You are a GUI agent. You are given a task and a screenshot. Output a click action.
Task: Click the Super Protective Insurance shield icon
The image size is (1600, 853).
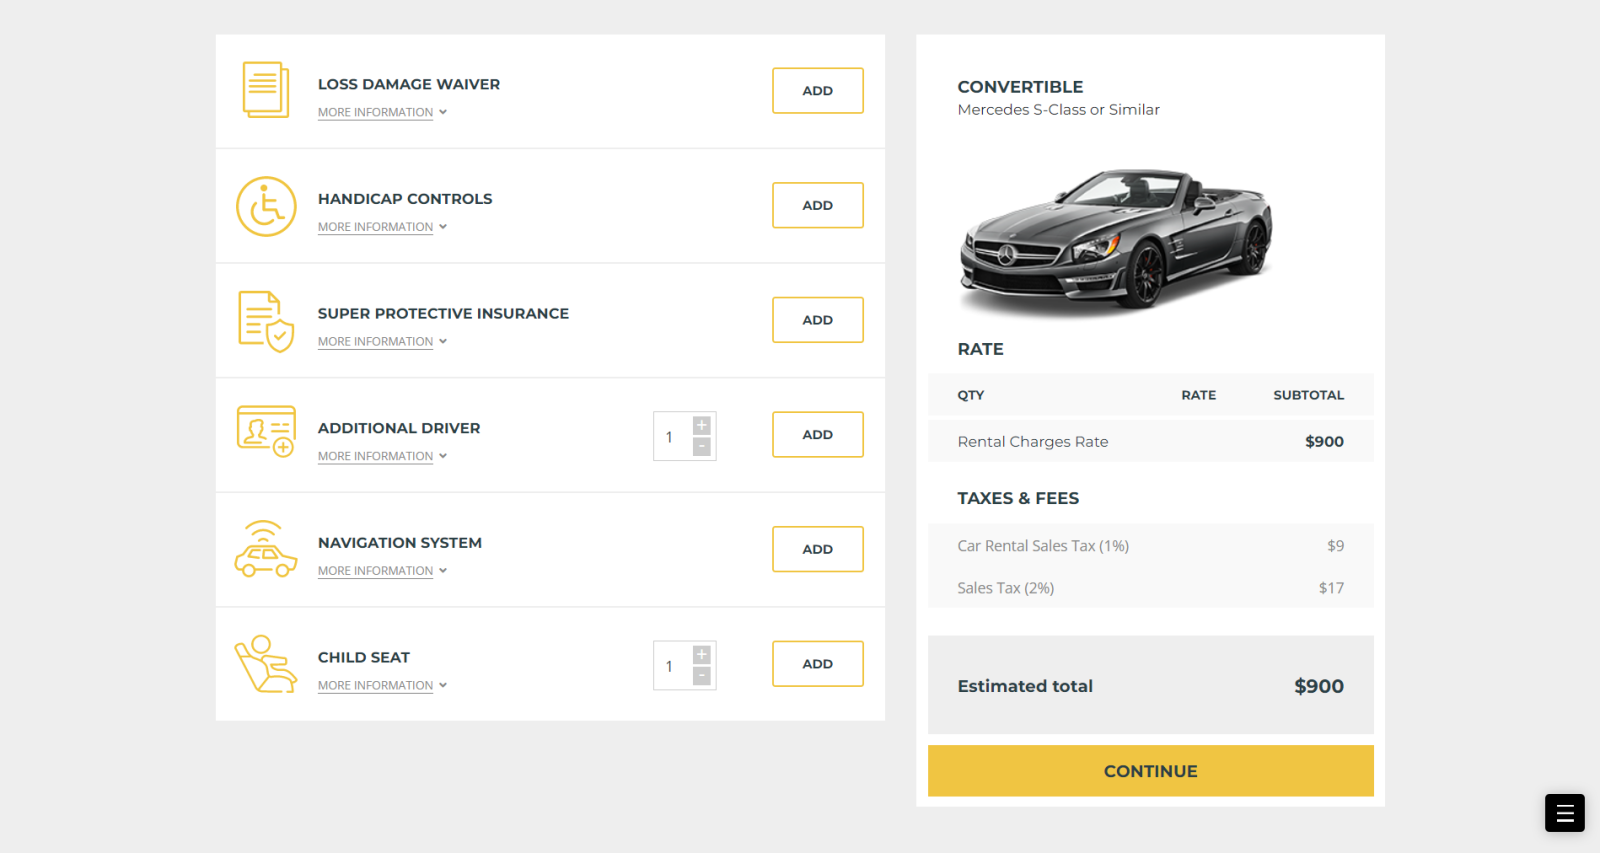pos(266,321)
